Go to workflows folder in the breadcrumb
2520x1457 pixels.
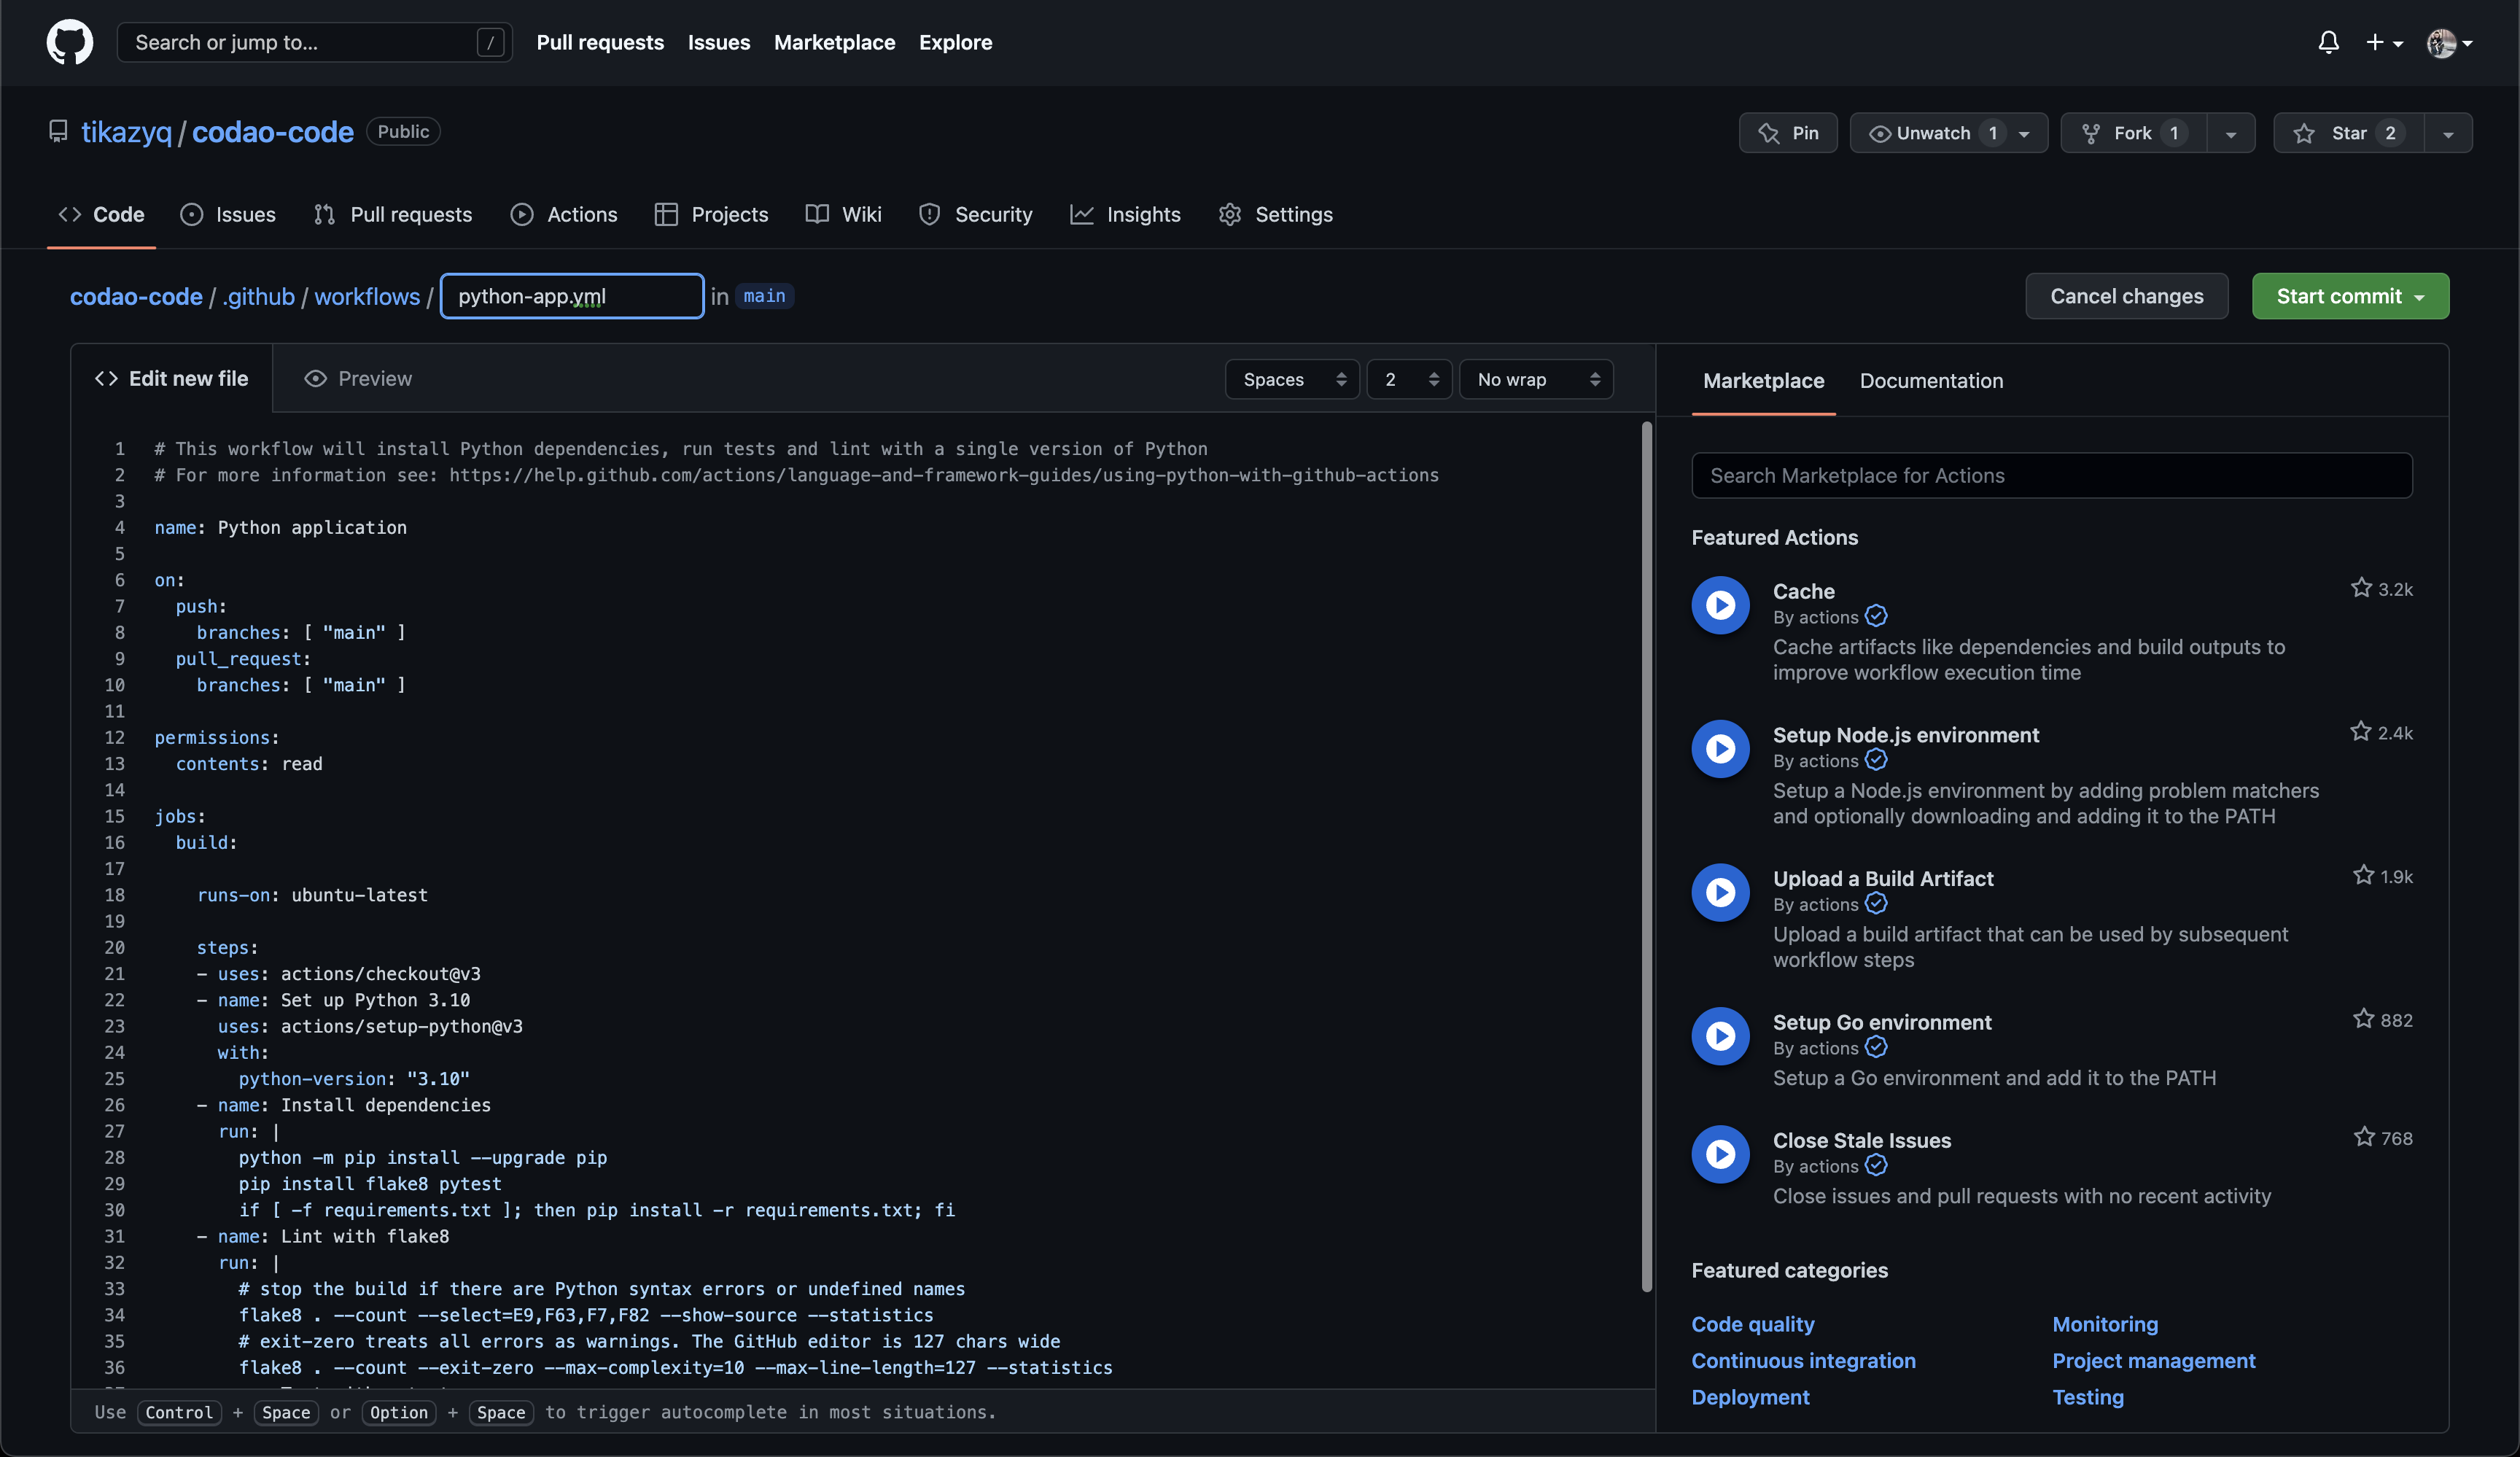pyautogui.click(x=367, y=296)
